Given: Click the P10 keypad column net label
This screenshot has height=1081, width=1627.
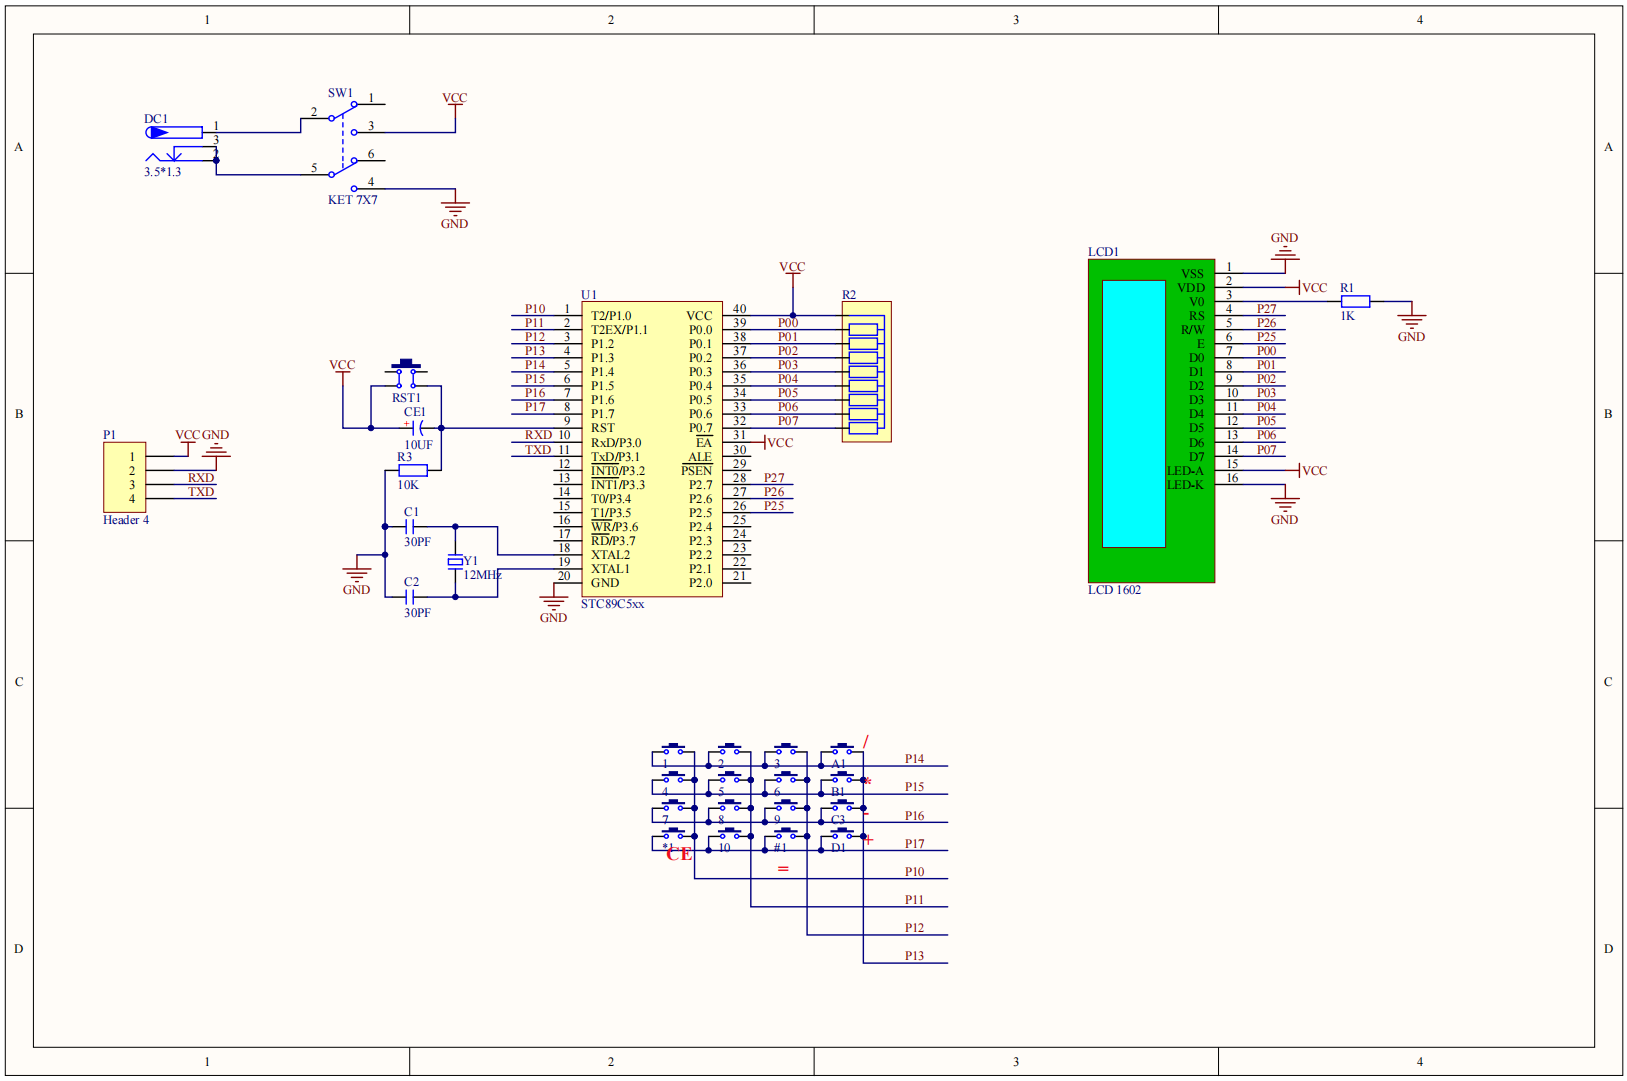Looking at the screenshot, I should point(914,872).
